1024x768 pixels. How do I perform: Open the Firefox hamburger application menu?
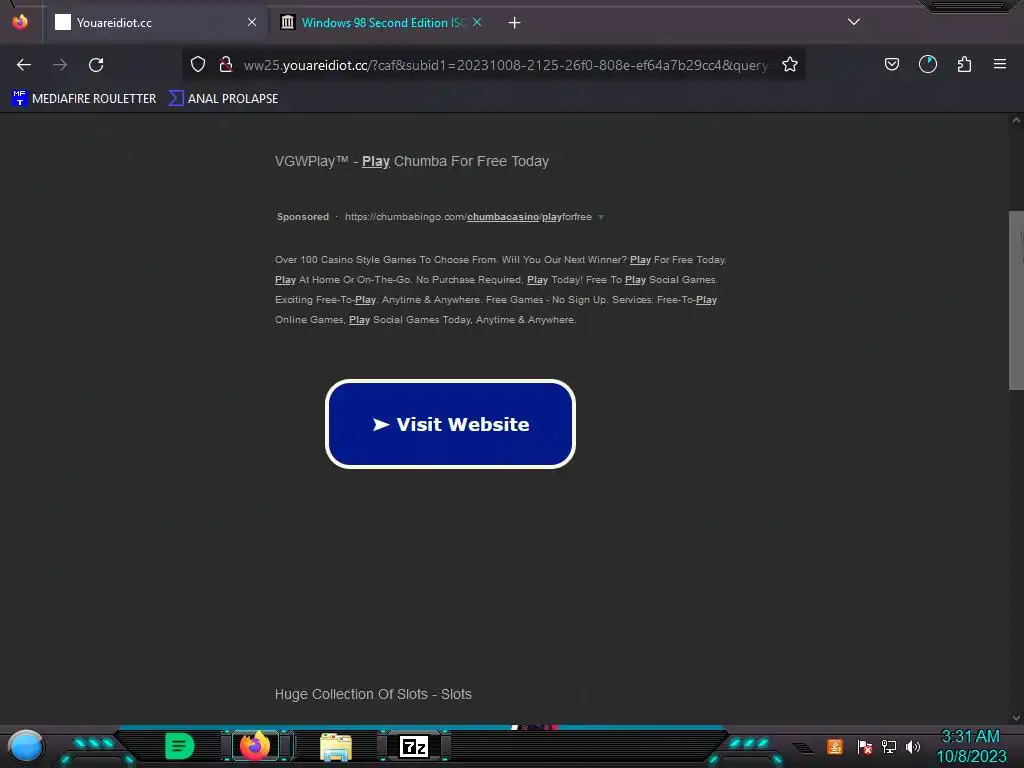(x=1000, y=64)
